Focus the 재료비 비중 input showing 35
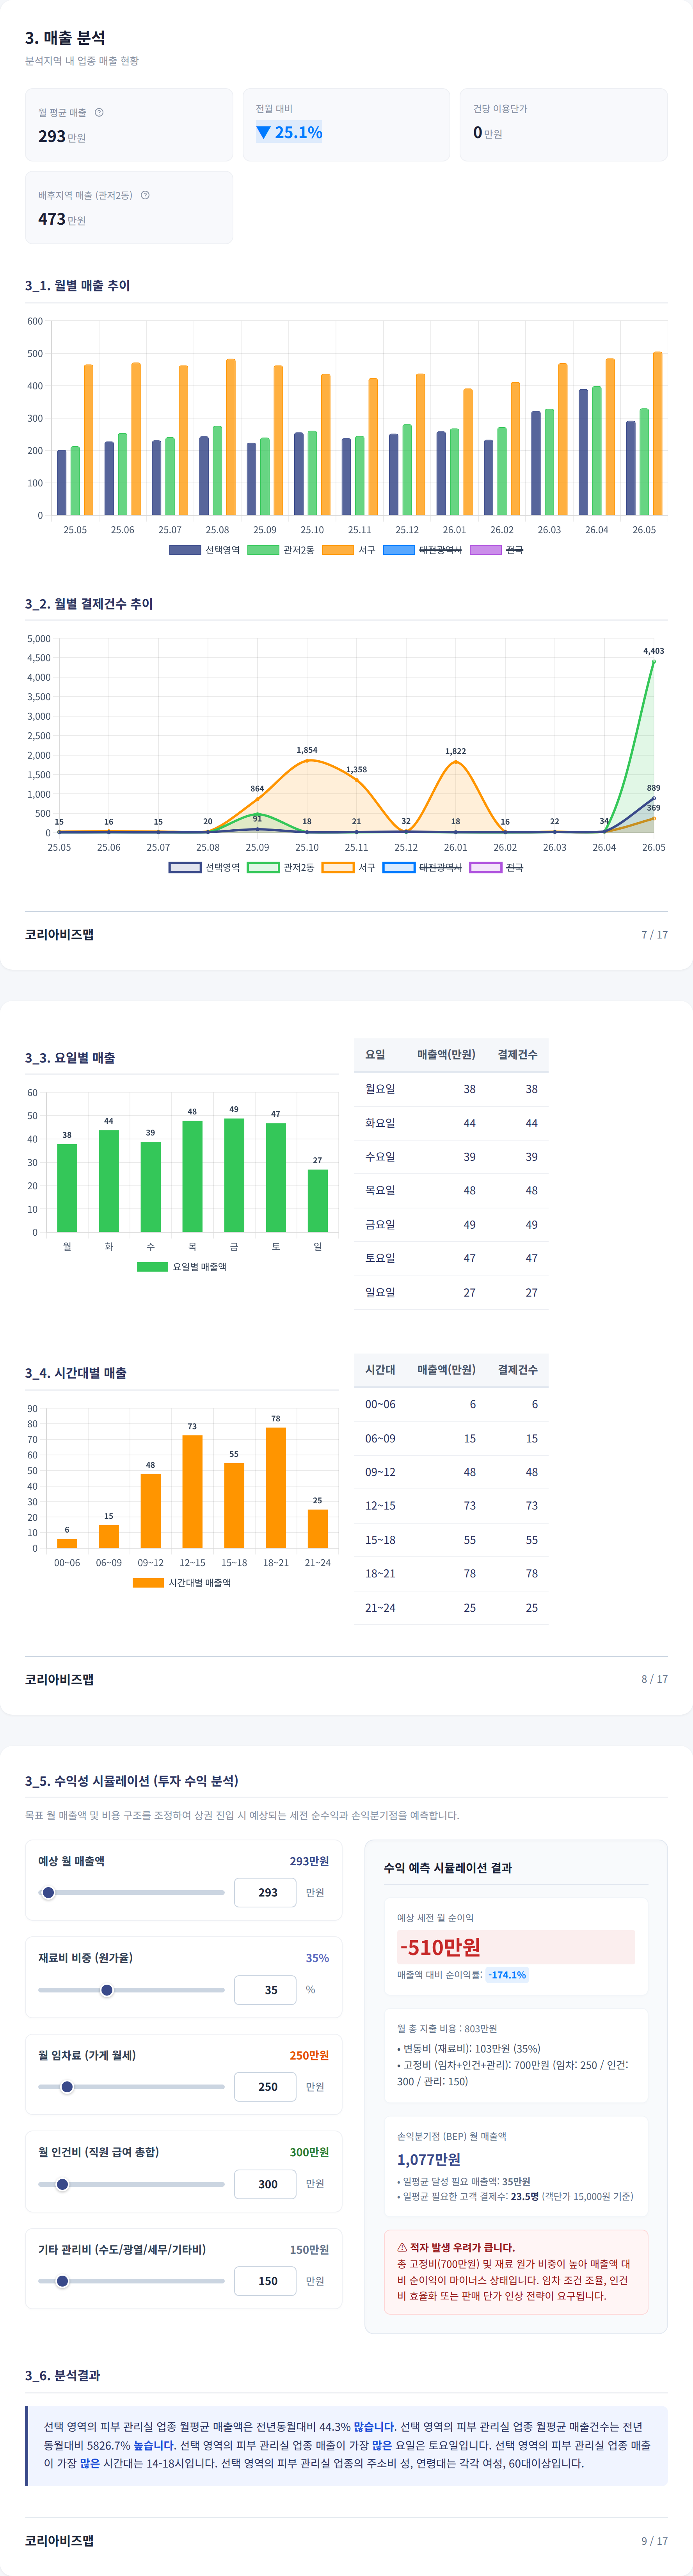Screen dimensions: 693x2576 [265, 1990]
